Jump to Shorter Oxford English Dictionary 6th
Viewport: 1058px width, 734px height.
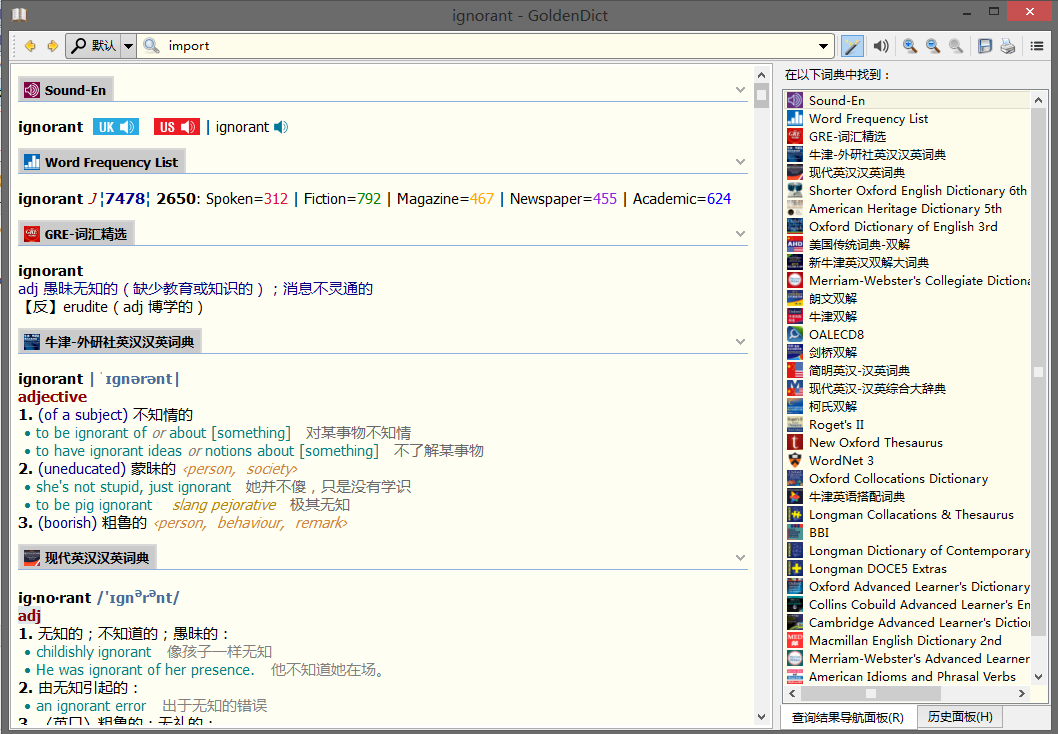(x=908, y=190)
